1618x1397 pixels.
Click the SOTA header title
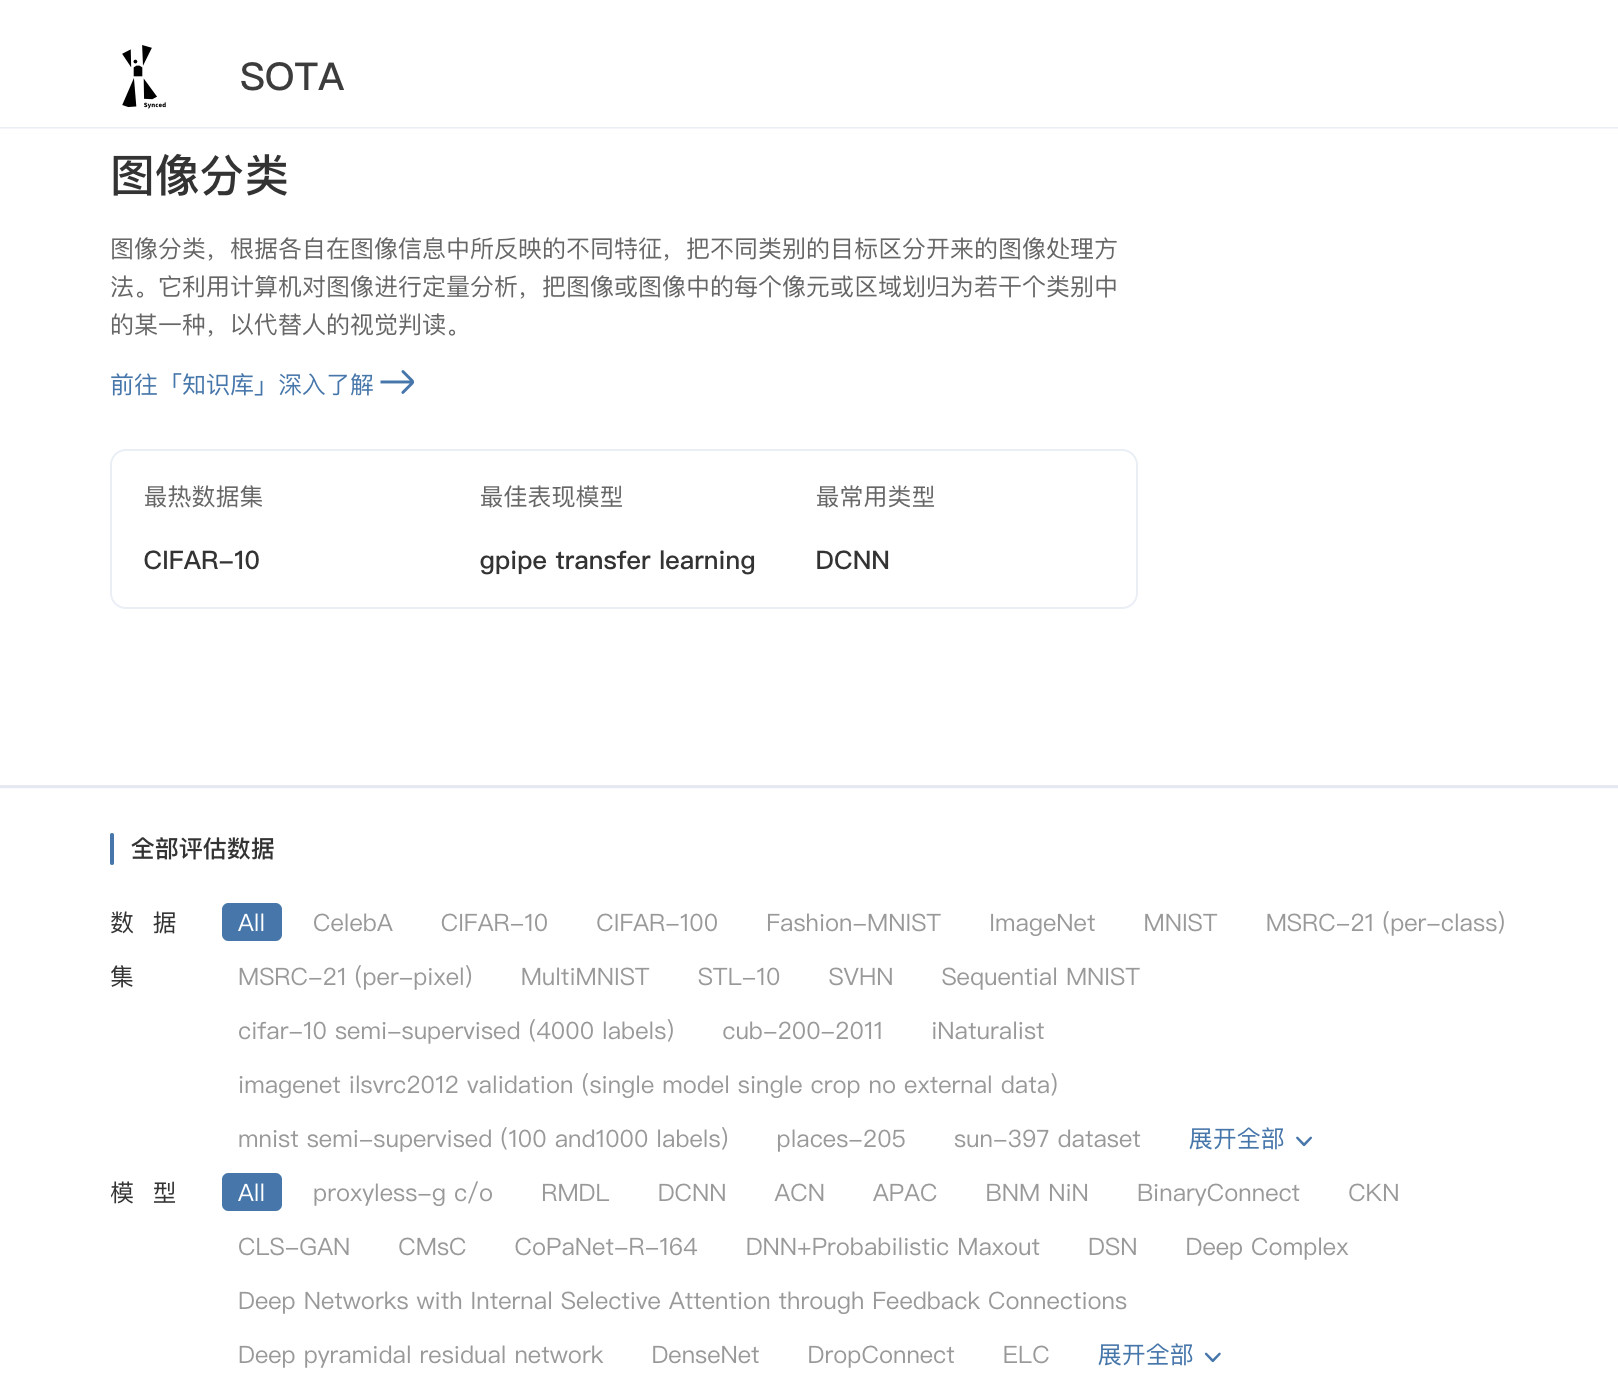point(291,77)
